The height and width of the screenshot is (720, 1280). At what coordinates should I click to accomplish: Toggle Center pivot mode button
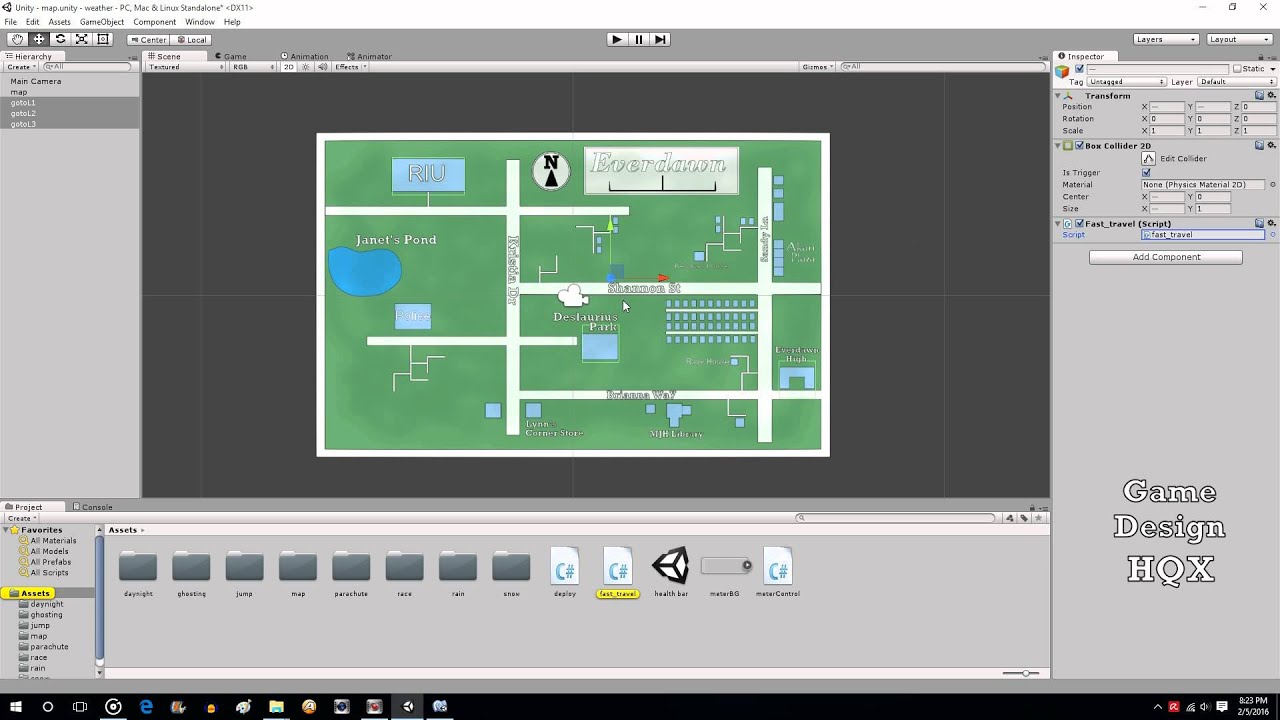[148, 40]
